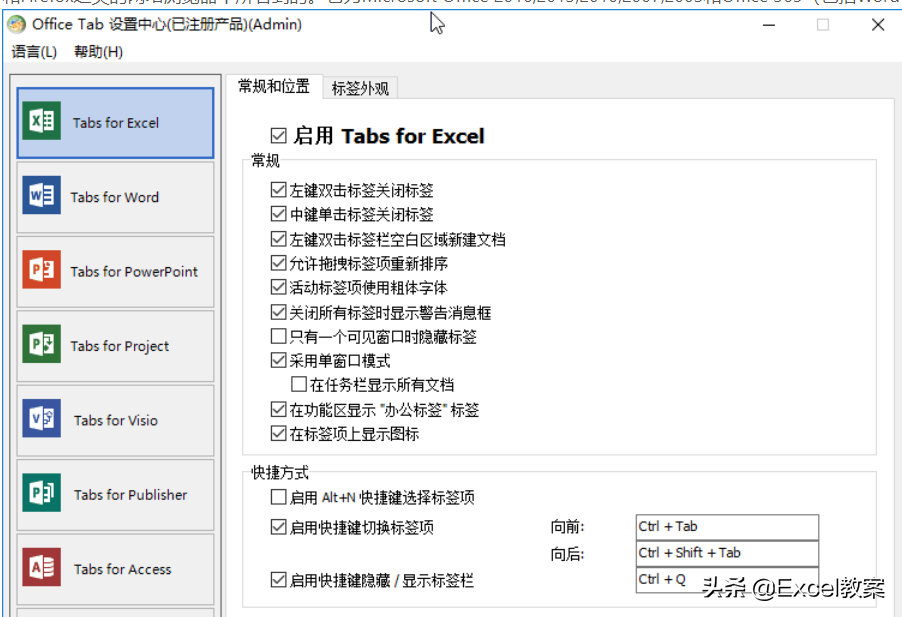Enable Alt+N 快捷键选择标签项 checkbox
This screenshot has width=902, height=617.
pyautogui.click(x=278, y=497)
